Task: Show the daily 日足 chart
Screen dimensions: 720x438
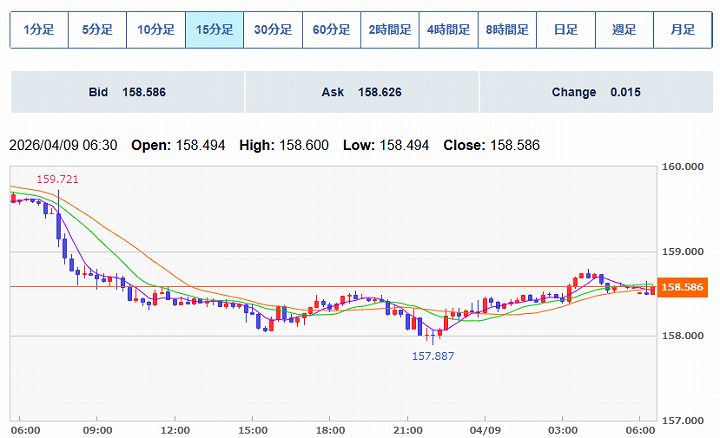Action: click(565, 30)
